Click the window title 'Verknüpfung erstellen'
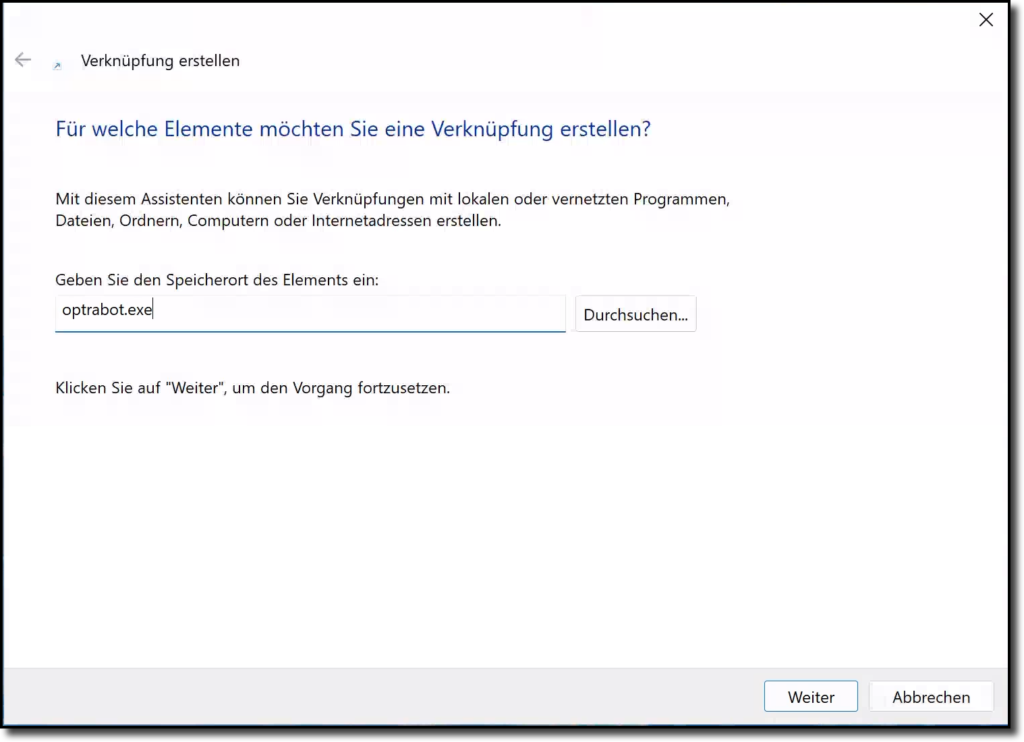The image size is (1024, 742). click(160, 61)
